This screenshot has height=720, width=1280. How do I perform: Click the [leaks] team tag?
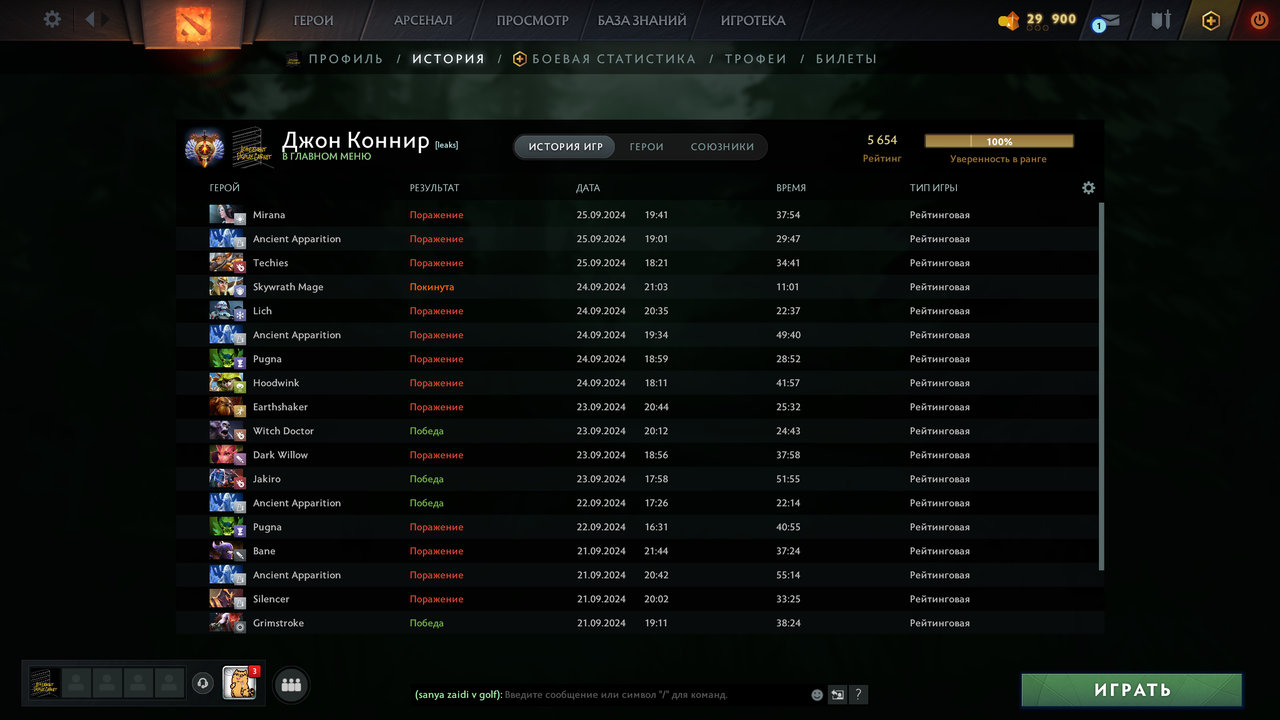(446, 145)
